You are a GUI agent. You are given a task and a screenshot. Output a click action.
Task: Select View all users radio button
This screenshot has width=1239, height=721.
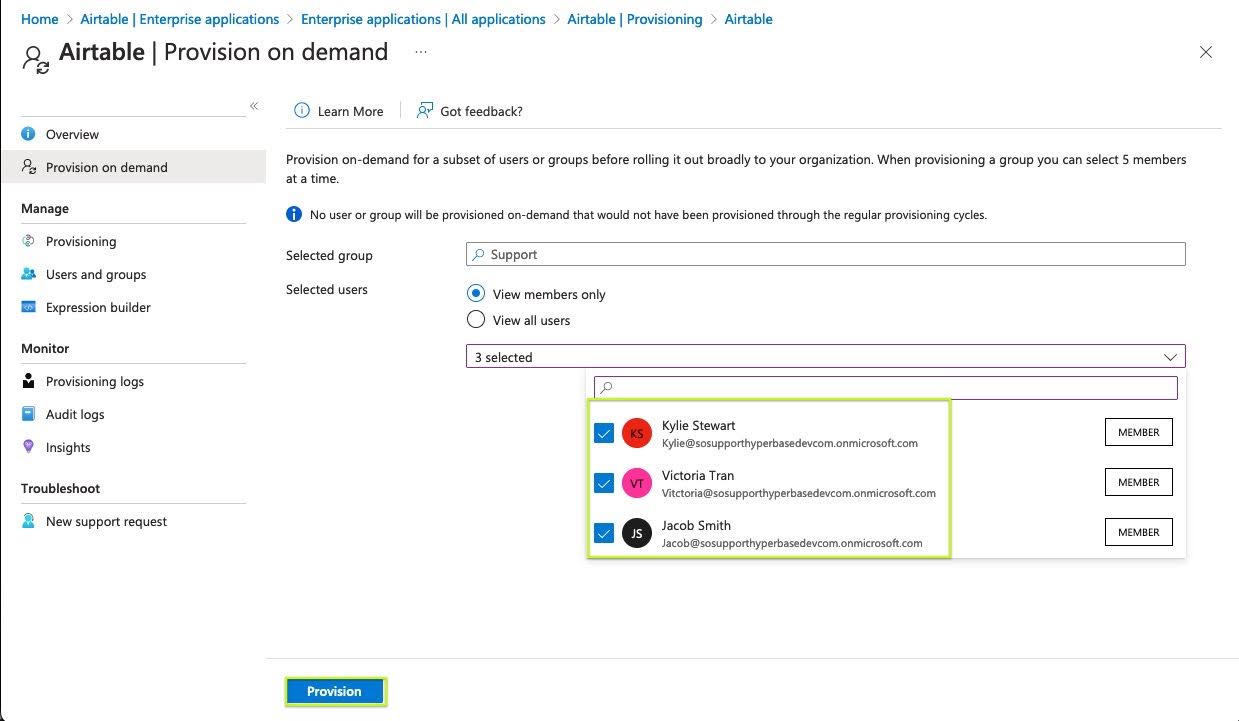click(x=476, y=320)
